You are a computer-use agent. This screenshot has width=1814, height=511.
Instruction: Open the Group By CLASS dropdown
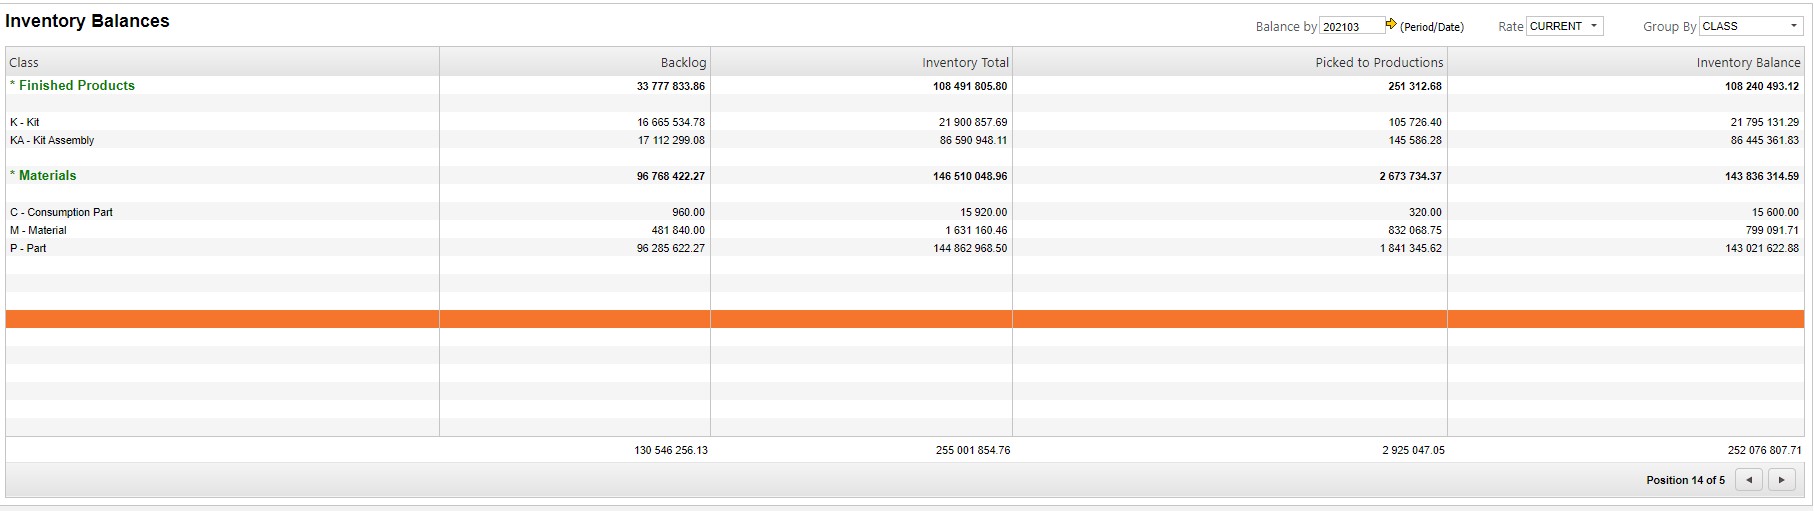pos(1750,26)
